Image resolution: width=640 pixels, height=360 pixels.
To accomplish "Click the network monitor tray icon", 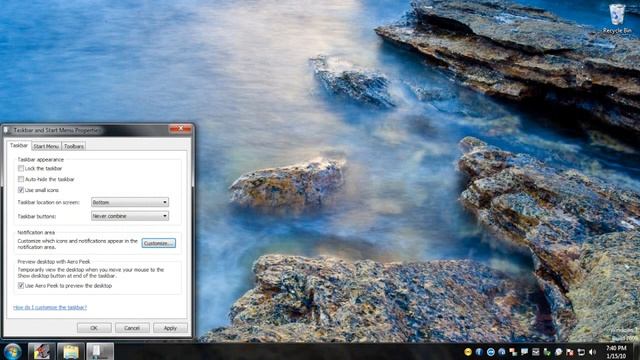I will pos(581,352).
